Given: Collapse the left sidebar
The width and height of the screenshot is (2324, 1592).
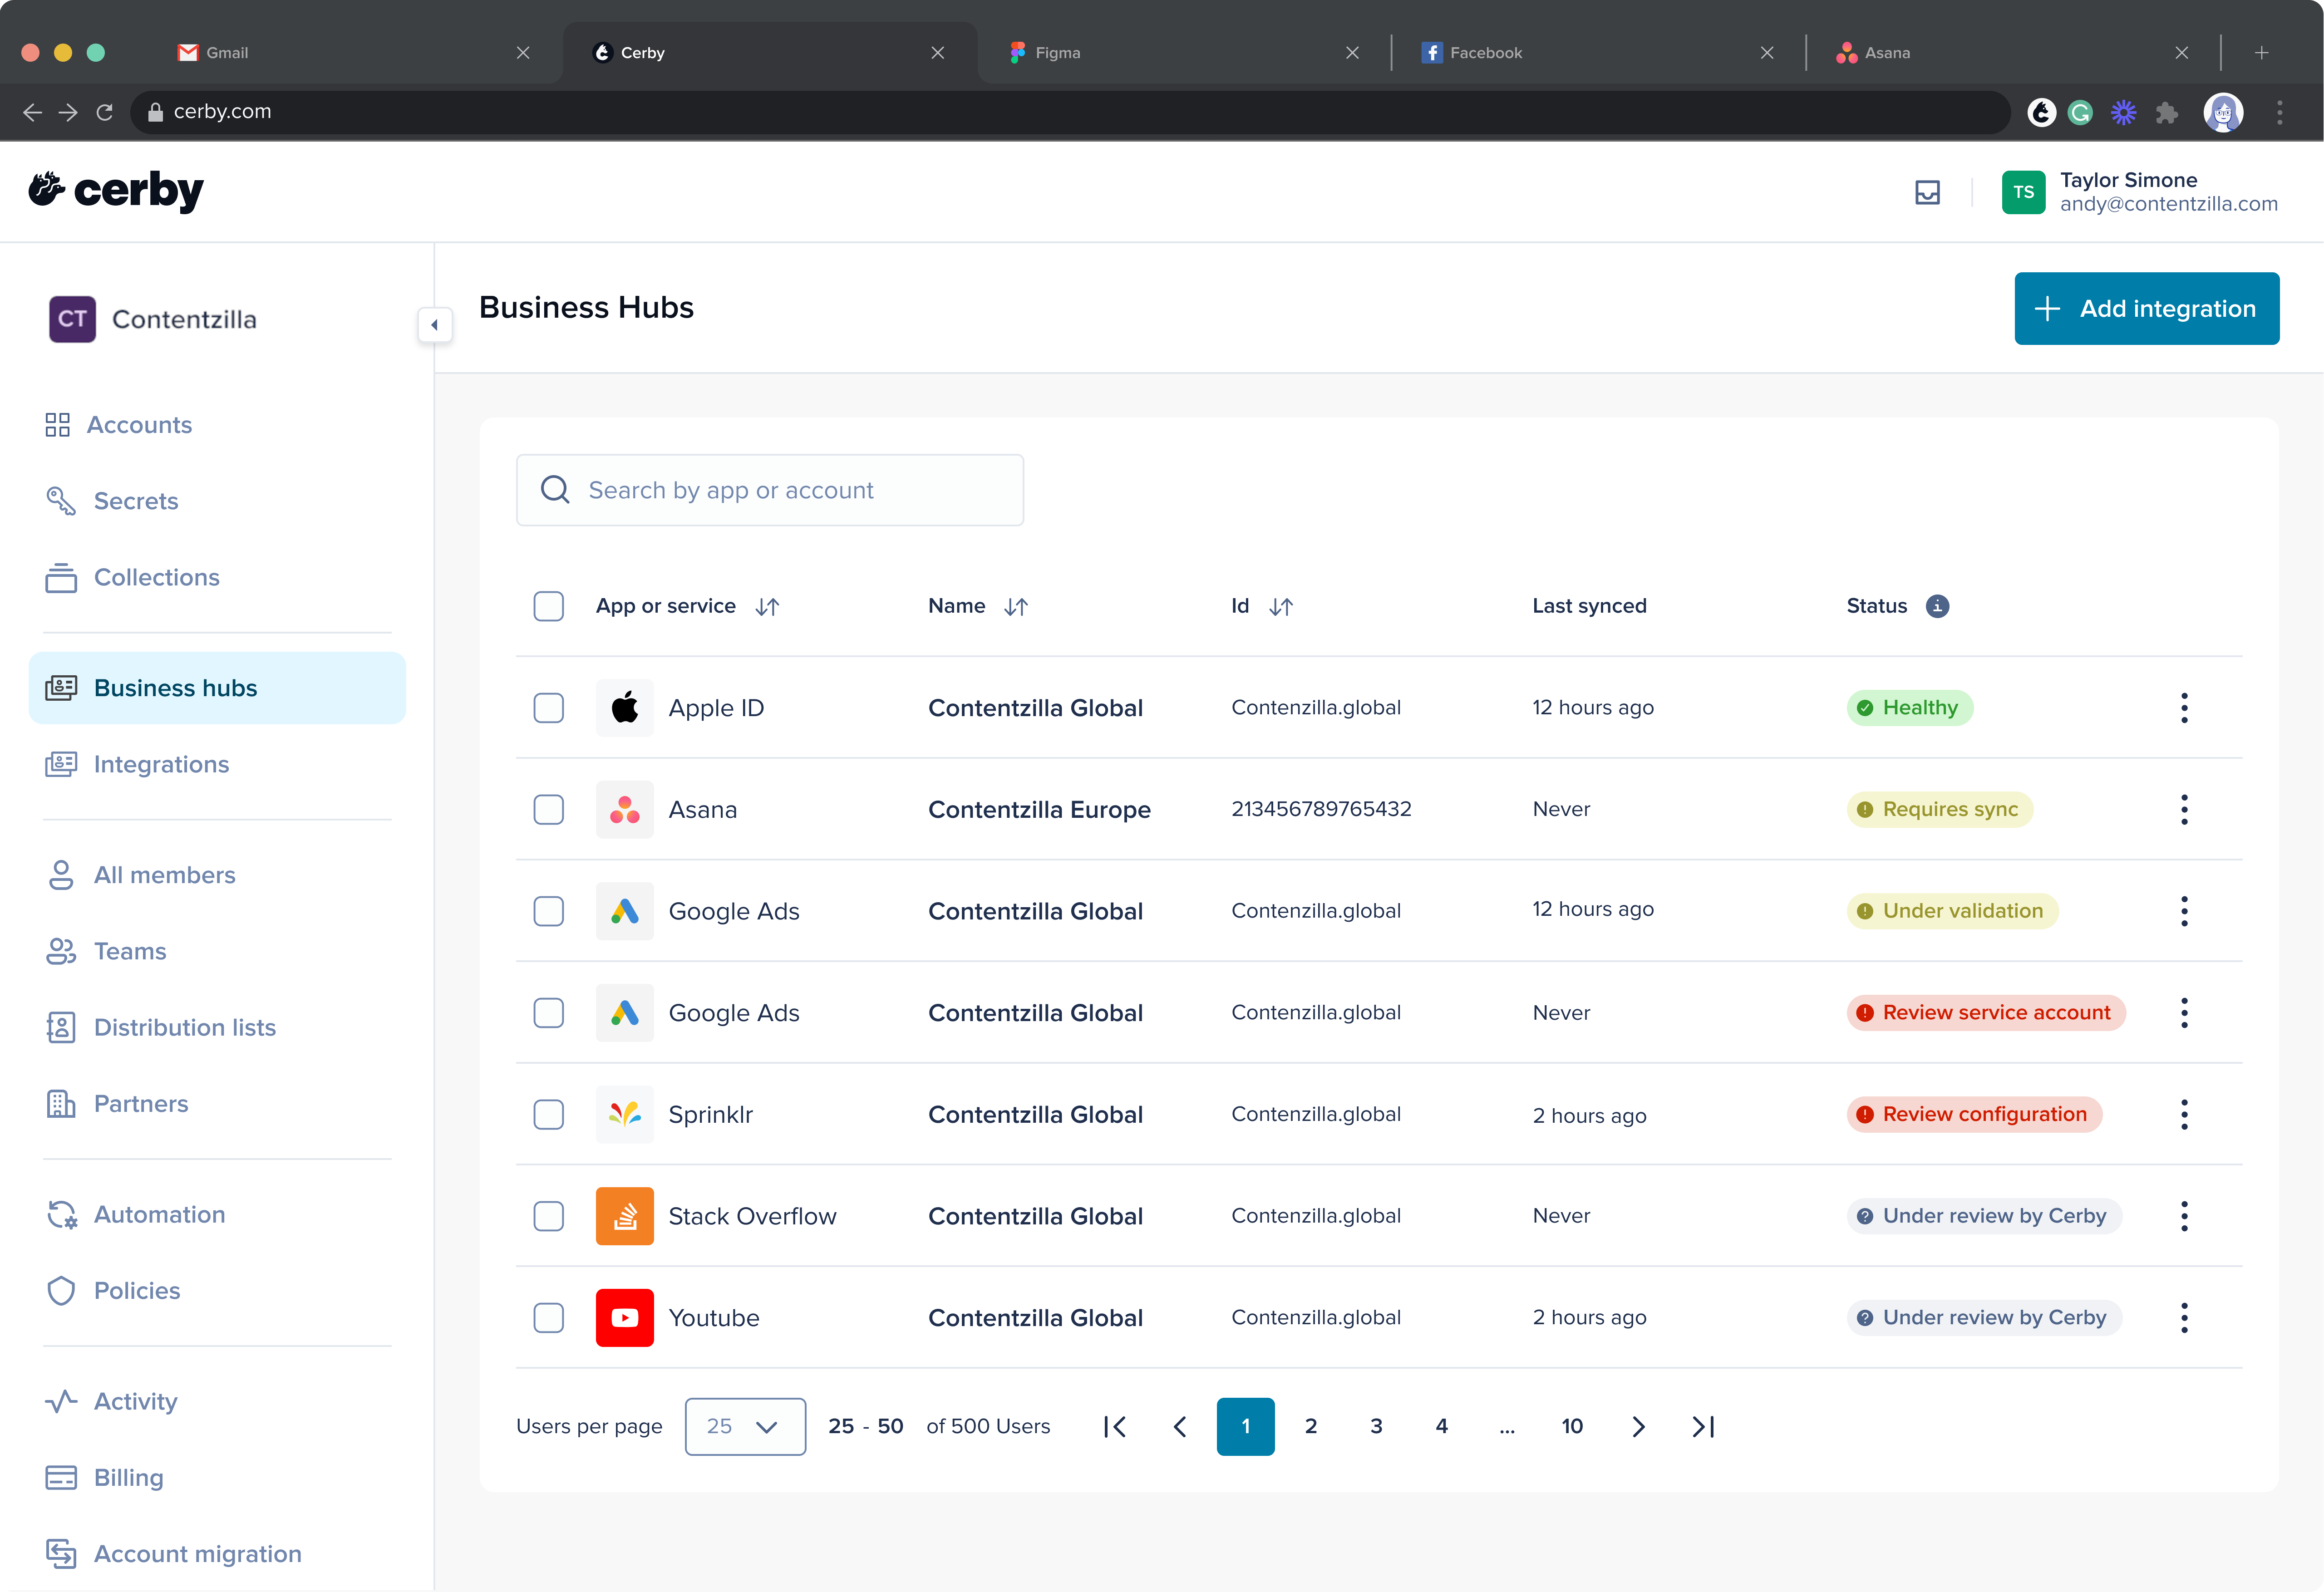Looking at the screenshot, I should [x=435, y=324].
